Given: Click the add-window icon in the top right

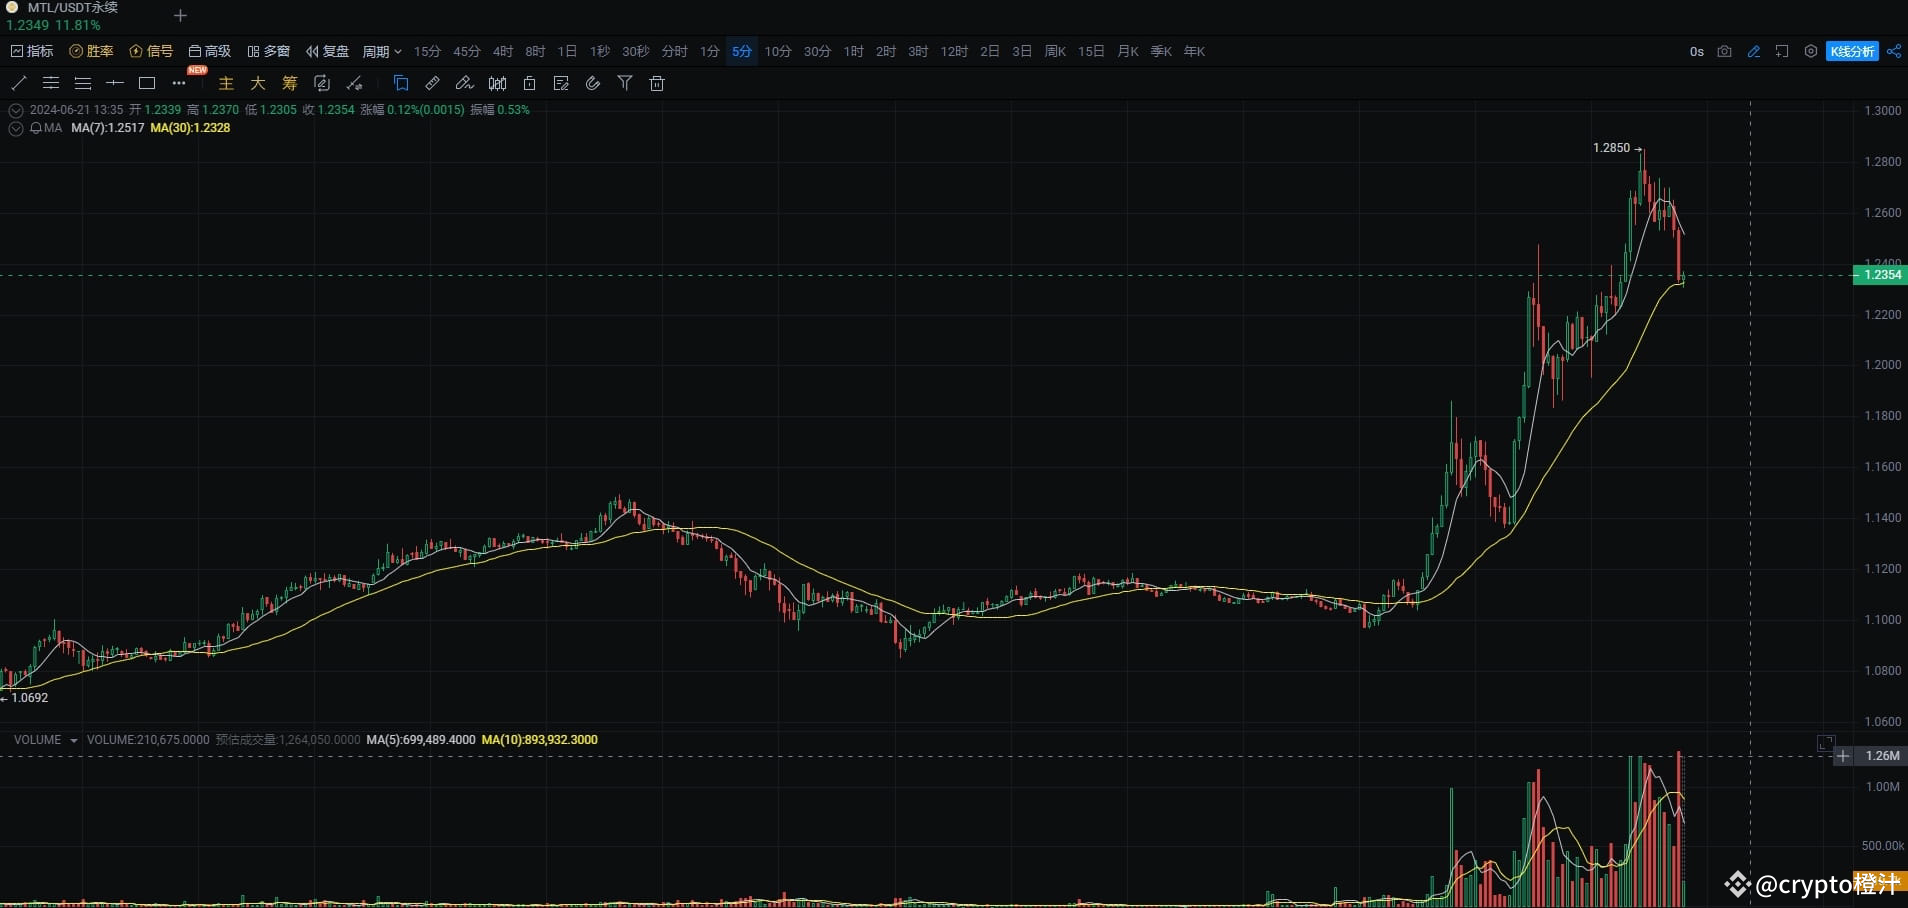Looking at the screenshot, I should click(1782, 51).
